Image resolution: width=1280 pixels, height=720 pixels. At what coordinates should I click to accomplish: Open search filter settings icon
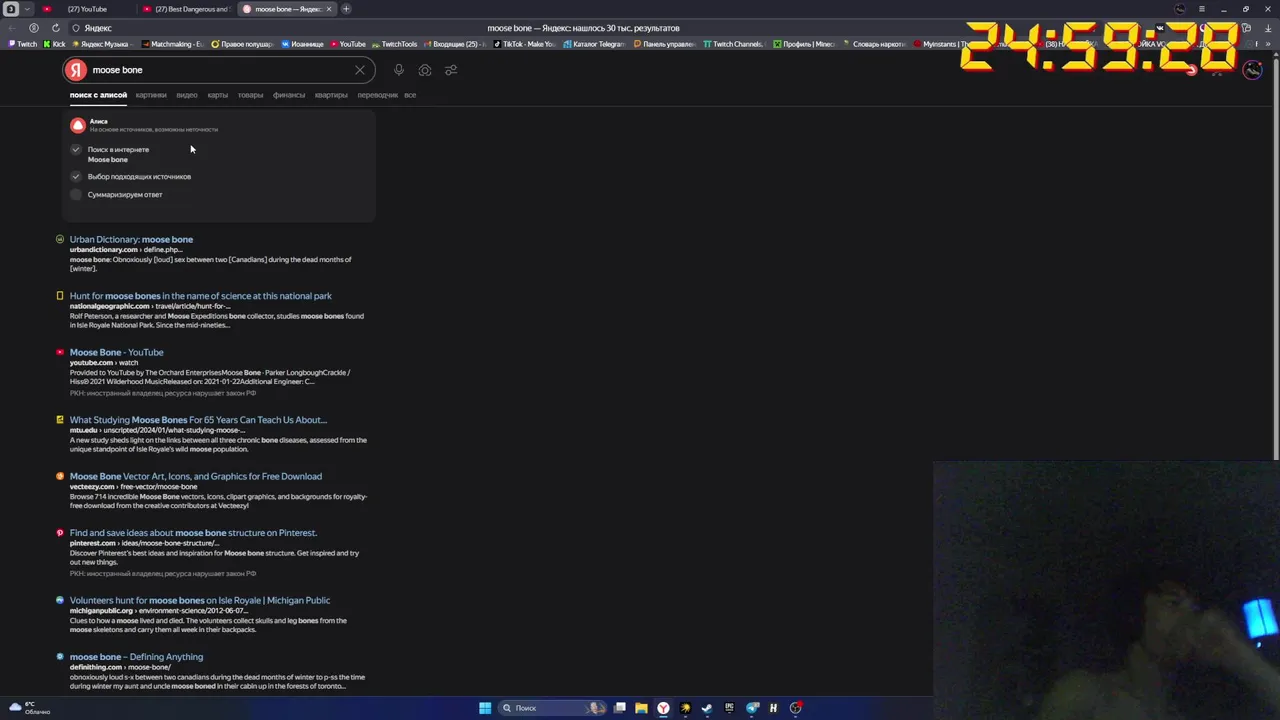coord(451,70)
